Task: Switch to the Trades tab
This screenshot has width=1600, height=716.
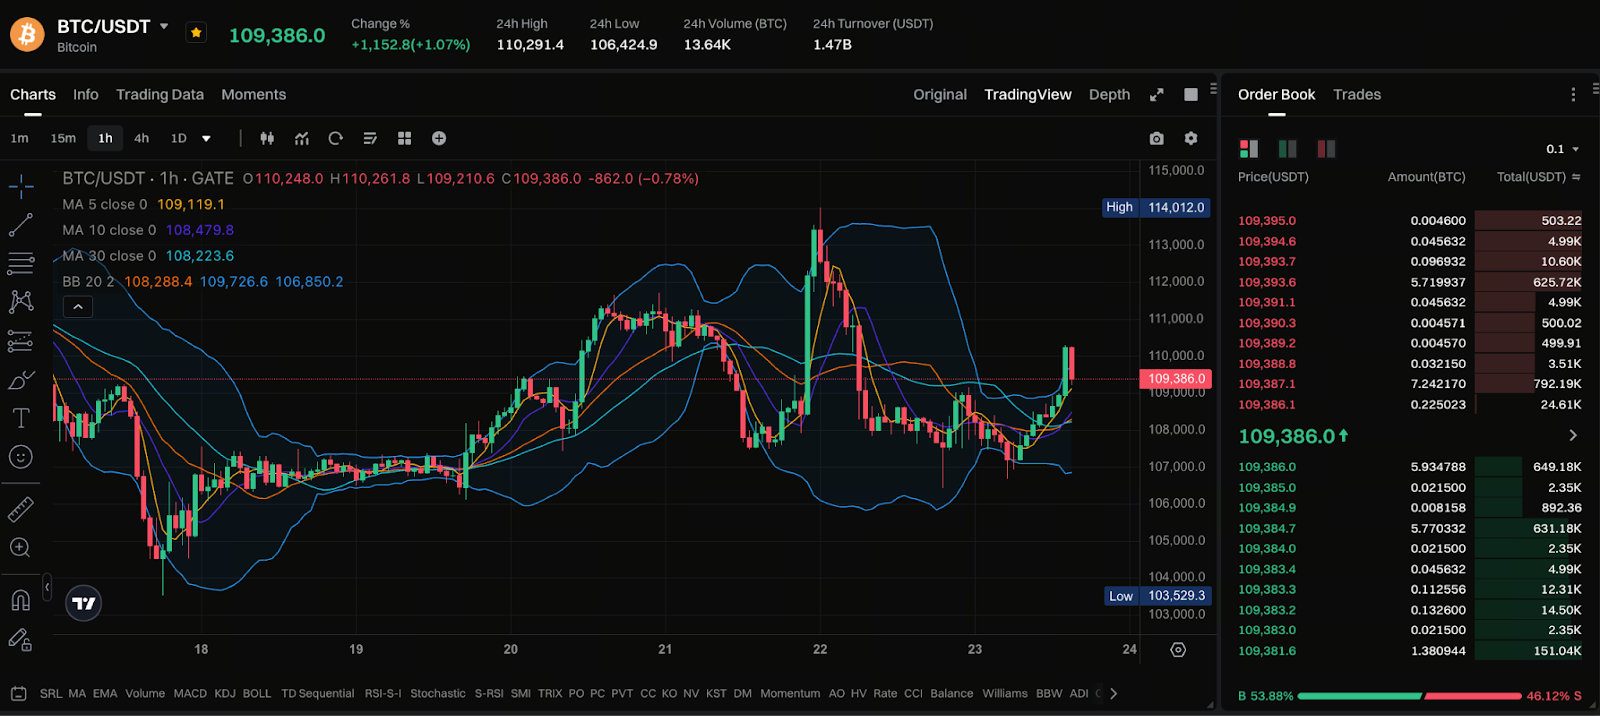Action: 1356,94
